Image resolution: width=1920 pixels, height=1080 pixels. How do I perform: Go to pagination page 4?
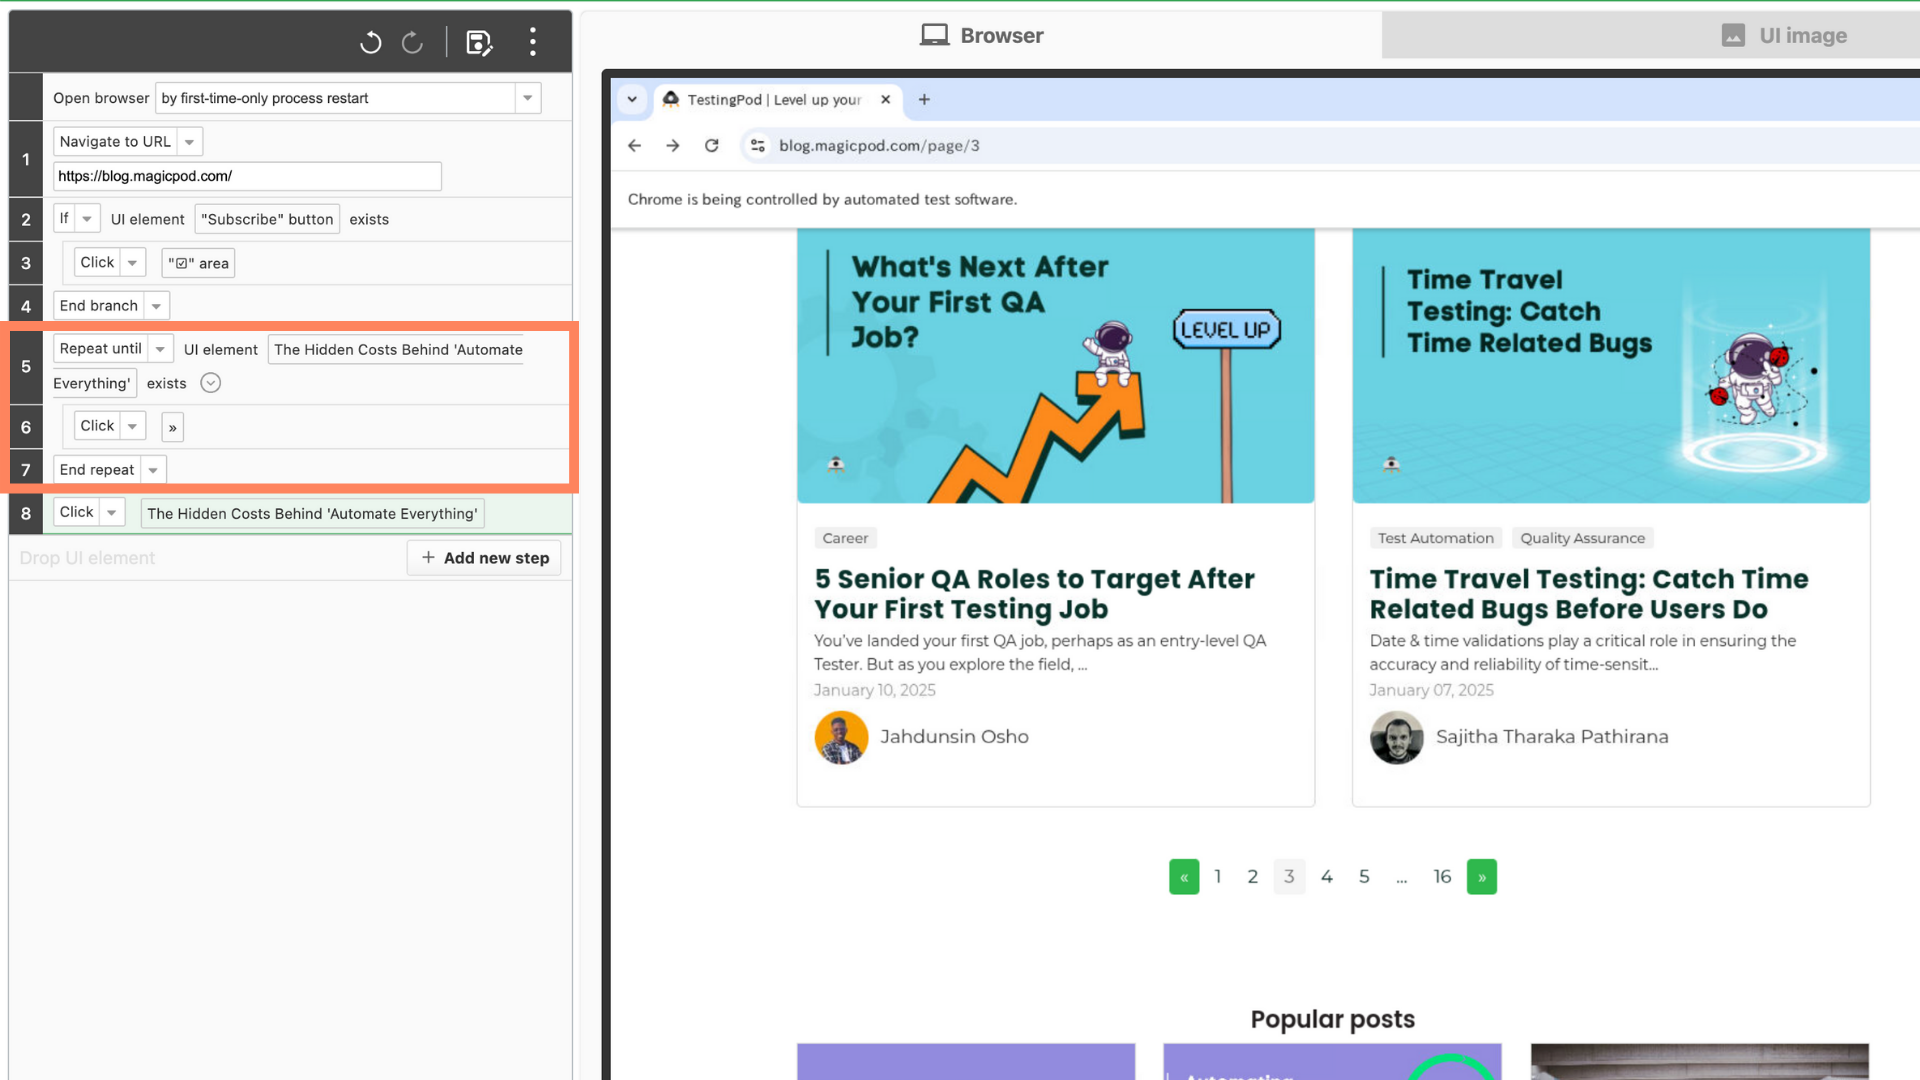(x=1326, y=877)
